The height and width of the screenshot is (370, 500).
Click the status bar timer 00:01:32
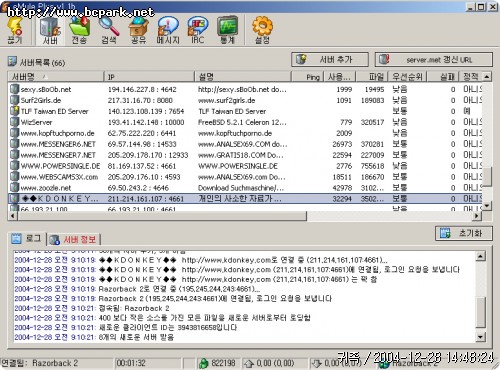click(131, 363)
